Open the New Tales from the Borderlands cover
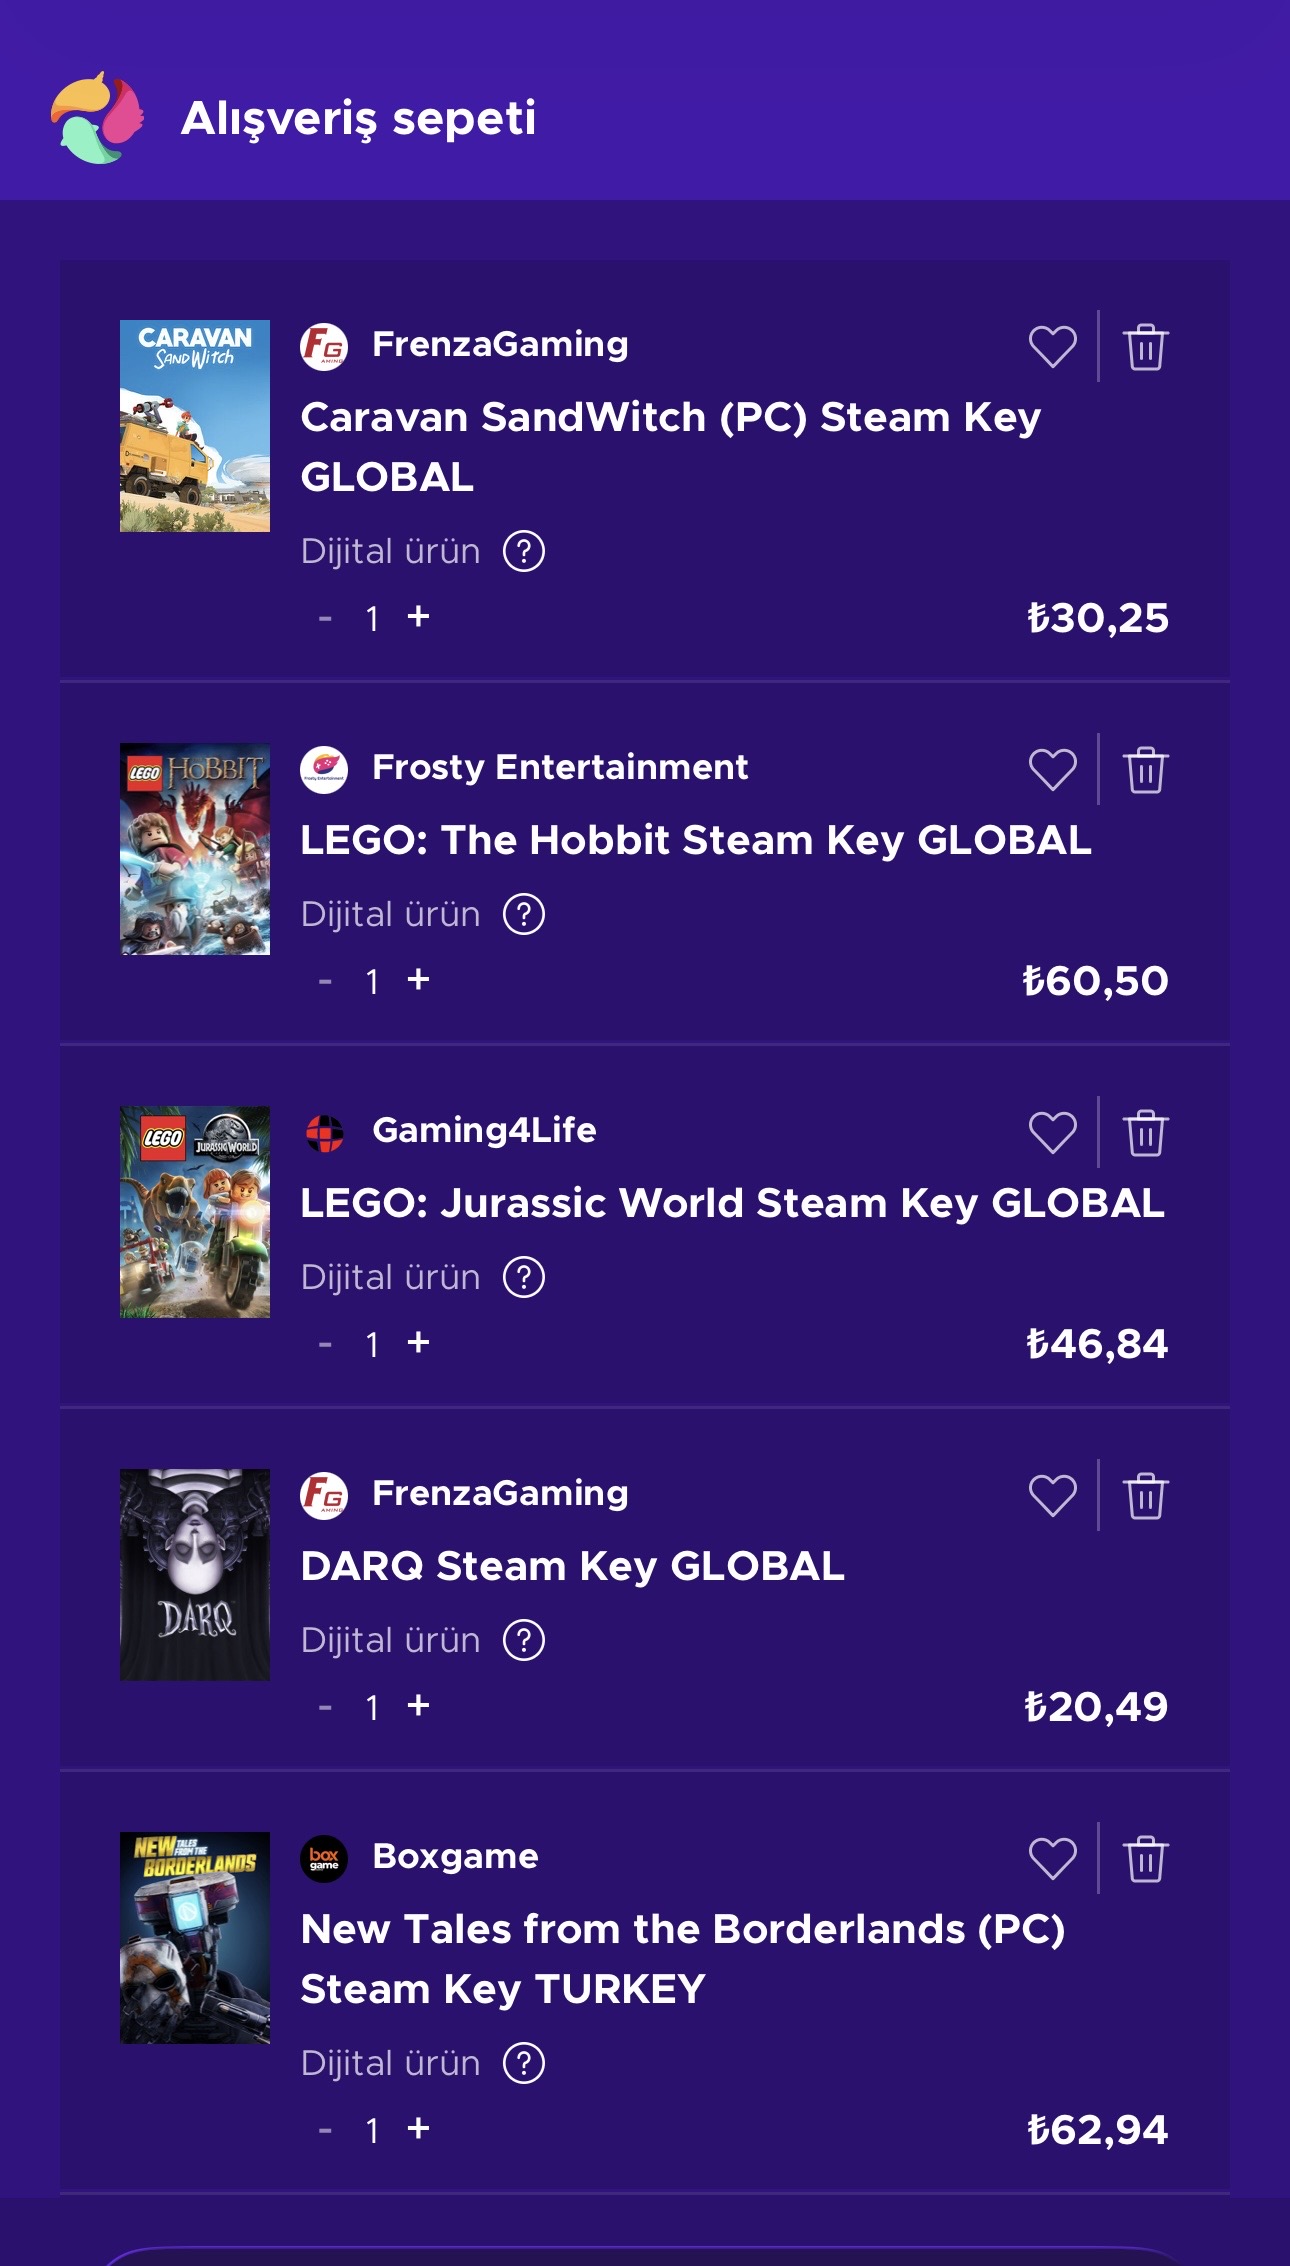Viewport: 1290px width, 2266px height. [195, 1937]
